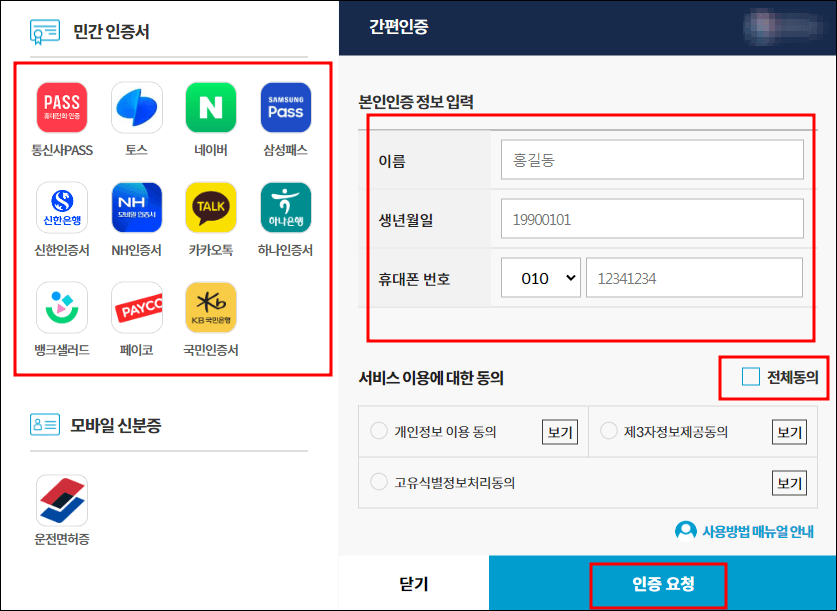
Task: Click the 닫기 button
Action: [x=414, y=583]
